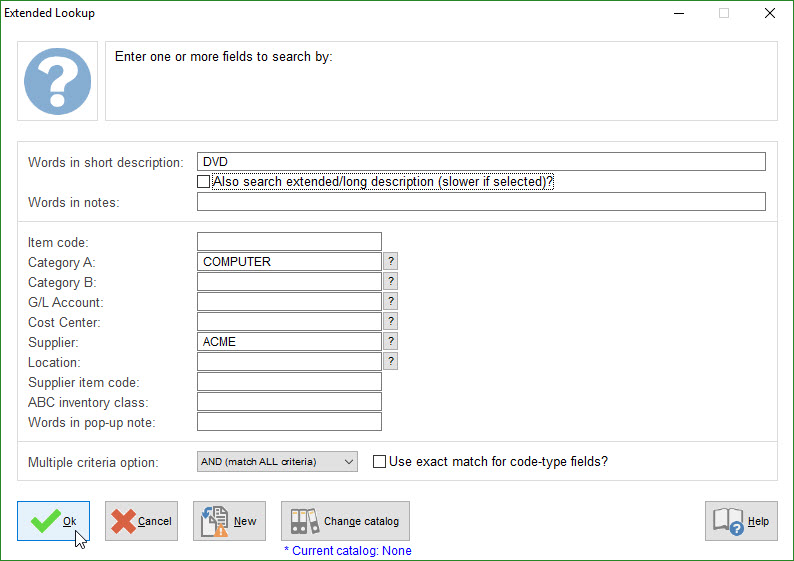The width and height of the screenshot is (794, 561).
Task: Click into the Item code field
Action: tap(289, 241)
